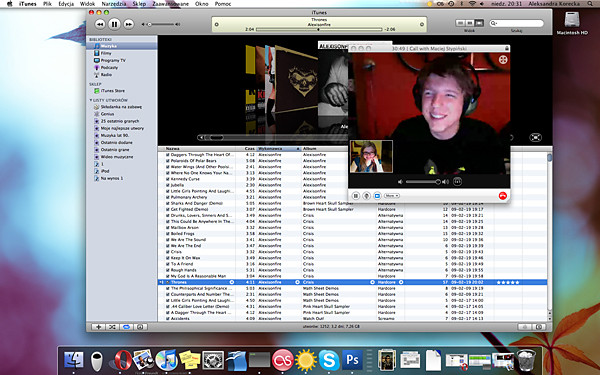Mute the microphone in the Skype call

pos(366,196)
